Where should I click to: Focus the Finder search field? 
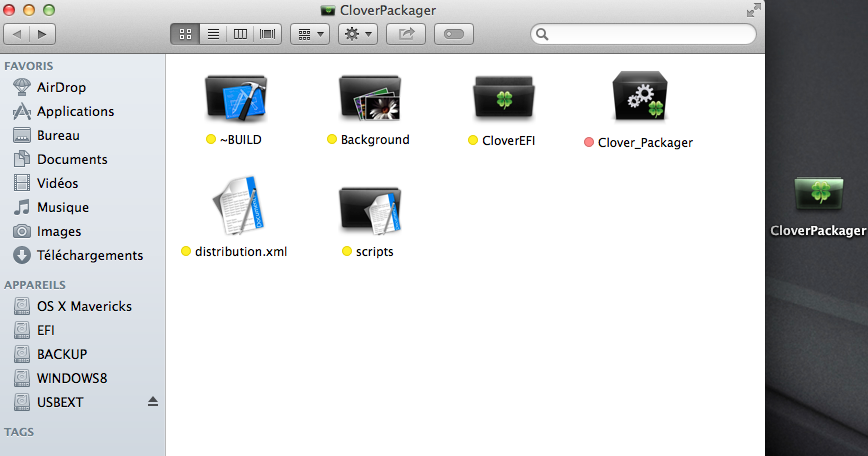643,34
